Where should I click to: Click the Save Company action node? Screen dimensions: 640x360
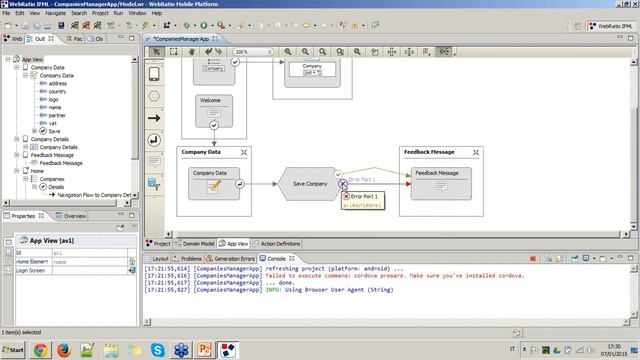(310, 184)
